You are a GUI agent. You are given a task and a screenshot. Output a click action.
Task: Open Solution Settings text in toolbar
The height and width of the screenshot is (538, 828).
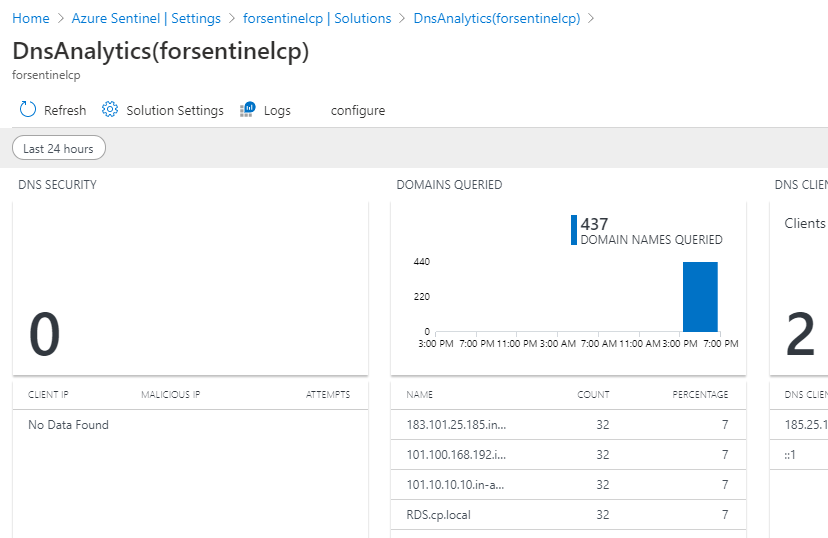coord(175,110)
